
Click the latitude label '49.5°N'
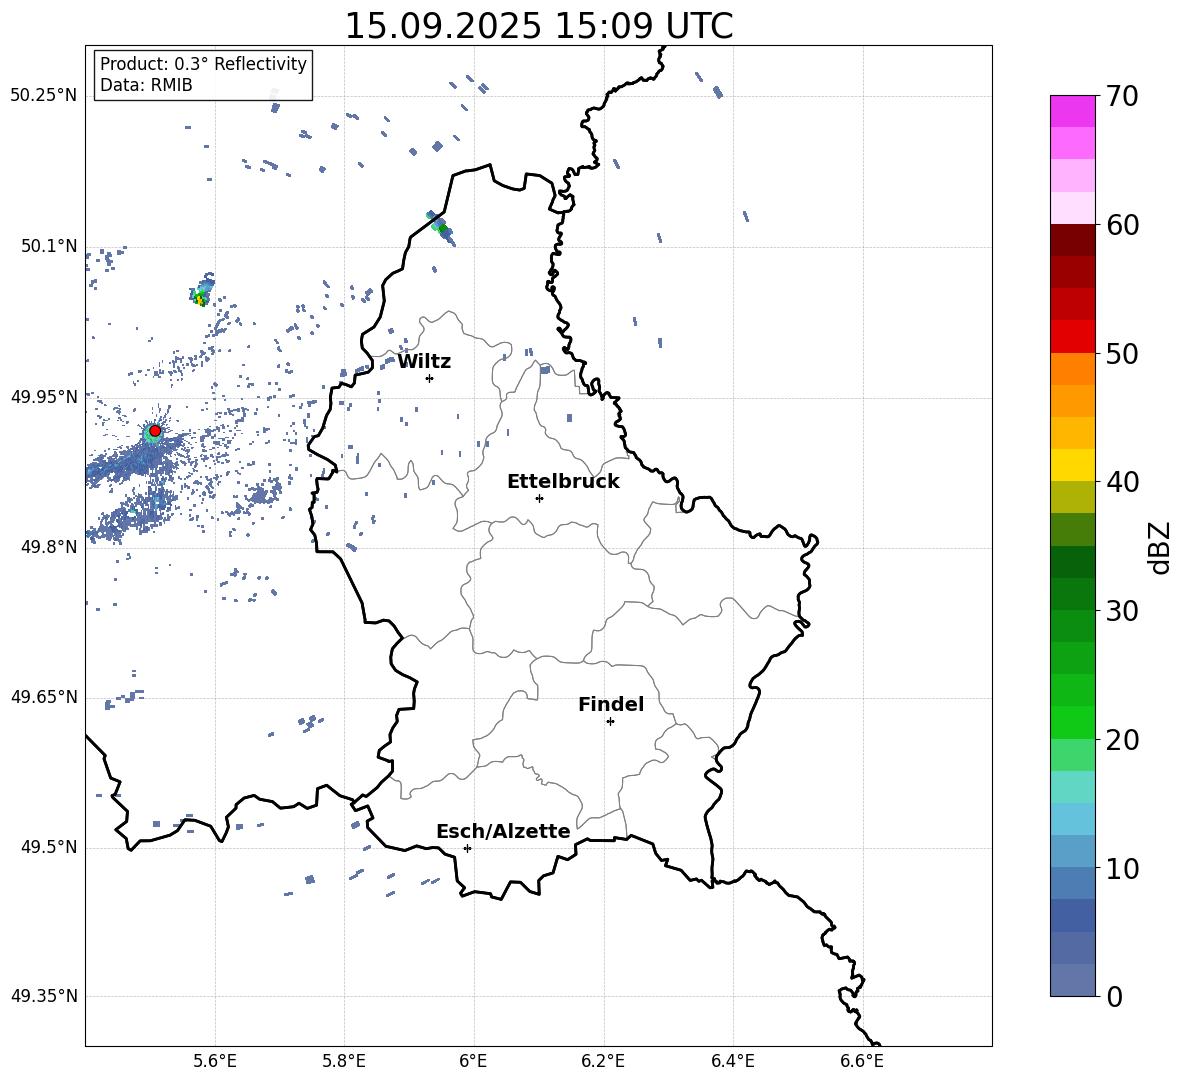point(49,847)
